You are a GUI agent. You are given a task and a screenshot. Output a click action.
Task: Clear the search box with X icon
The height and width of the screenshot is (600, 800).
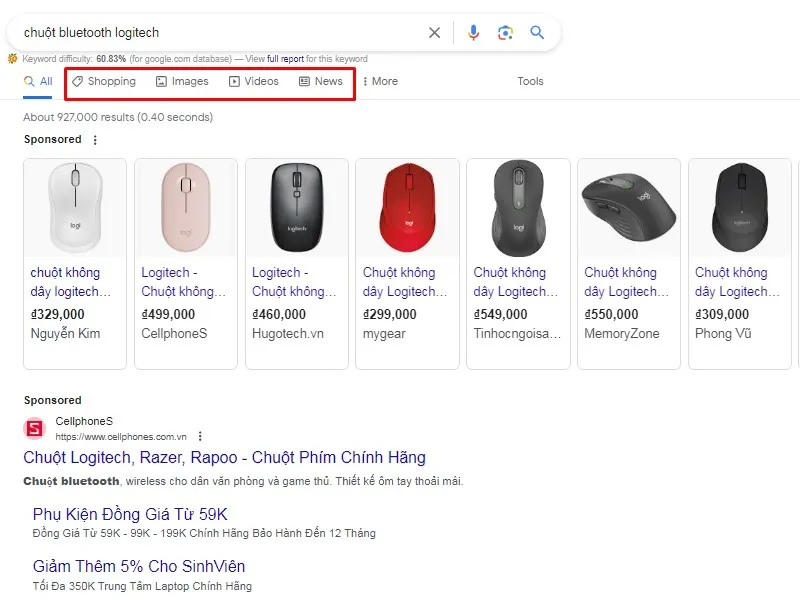434,33
